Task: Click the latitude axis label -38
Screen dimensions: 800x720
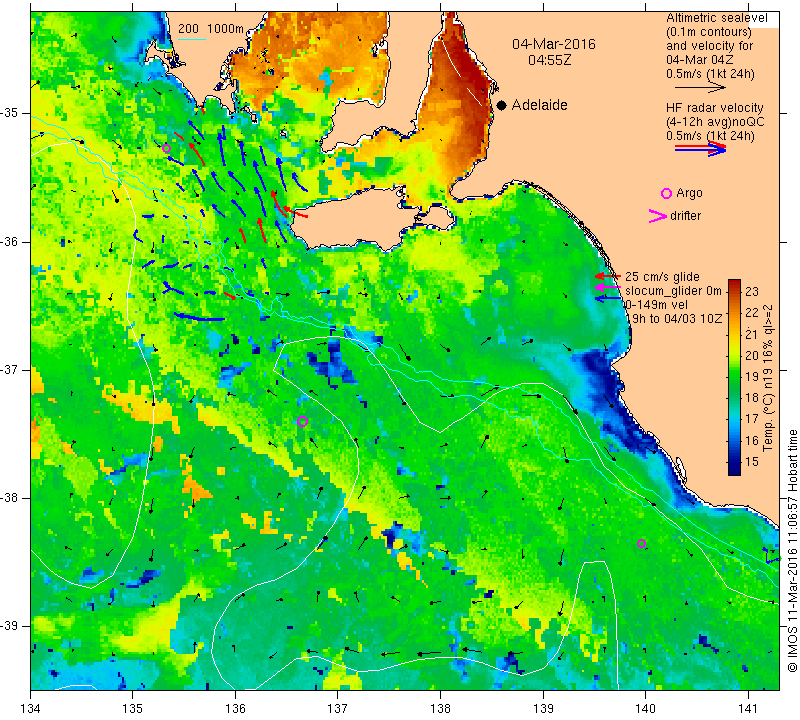Action: (9, 498)
